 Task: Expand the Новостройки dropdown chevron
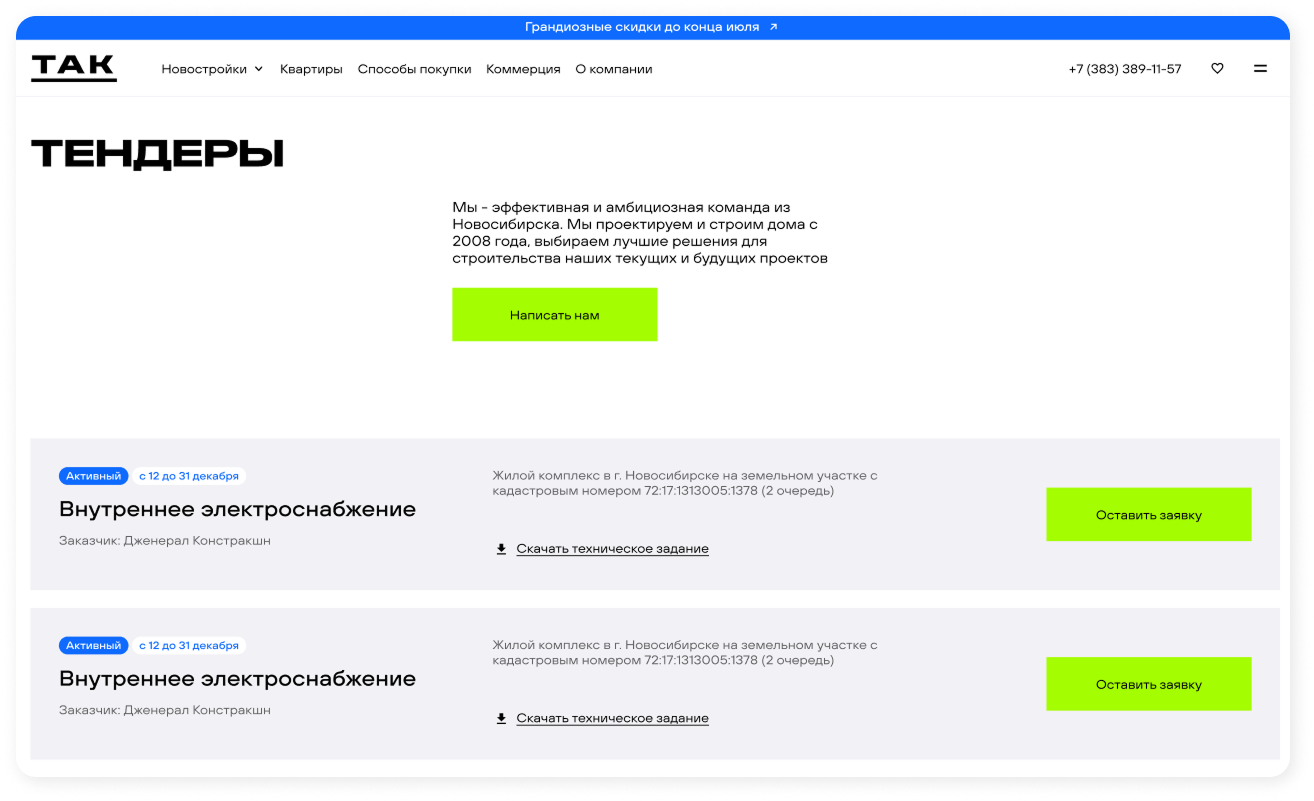point(258,69)
